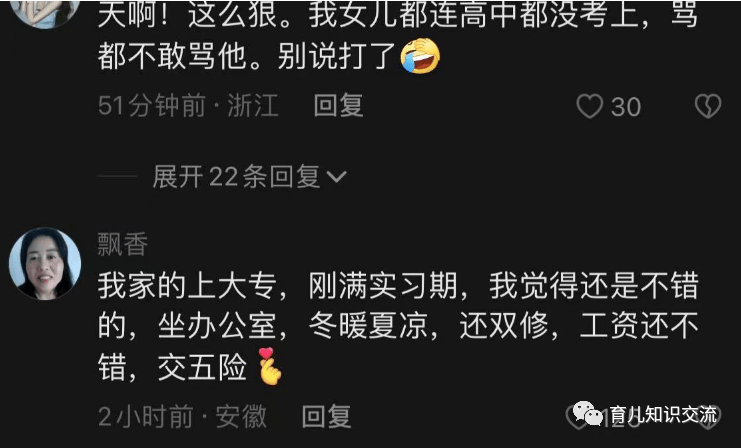Like the comment with 30 likes
Image resolution: width=741 pixels, height=448 pixels.
(x=590, y=106)
